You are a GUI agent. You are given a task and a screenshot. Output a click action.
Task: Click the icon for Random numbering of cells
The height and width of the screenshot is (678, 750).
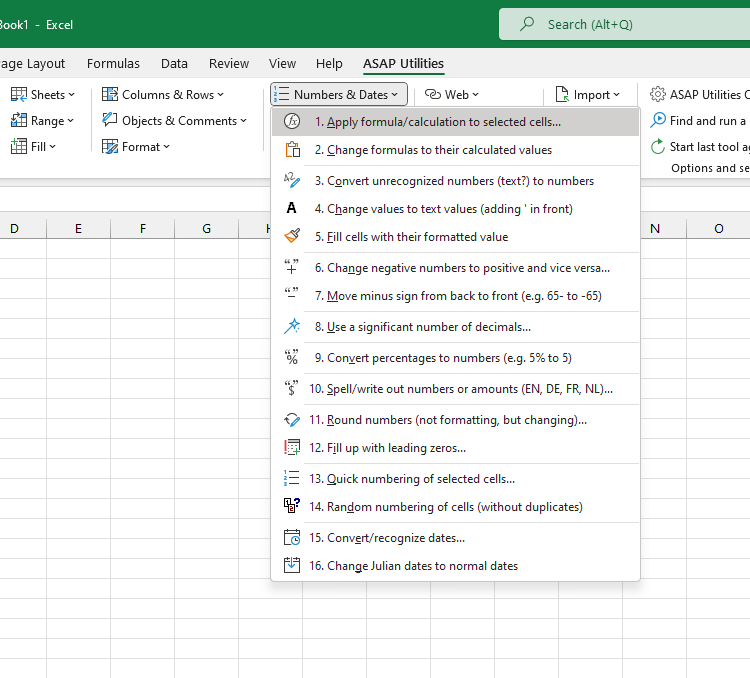pos(292,506)
